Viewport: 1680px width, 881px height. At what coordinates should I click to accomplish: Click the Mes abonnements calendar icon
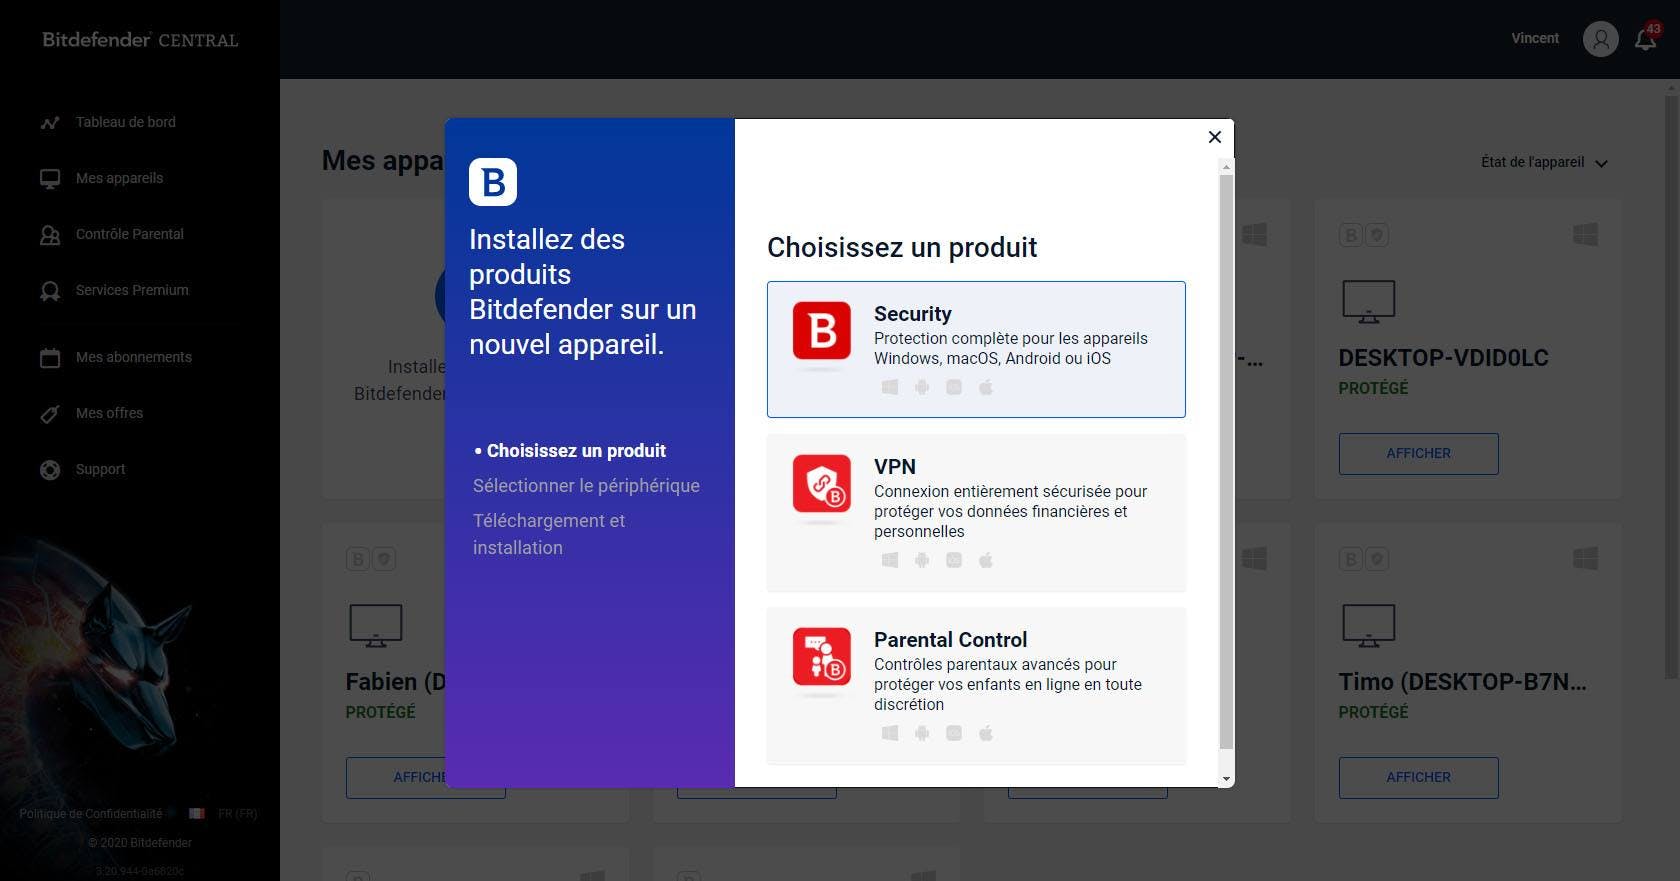50,358
